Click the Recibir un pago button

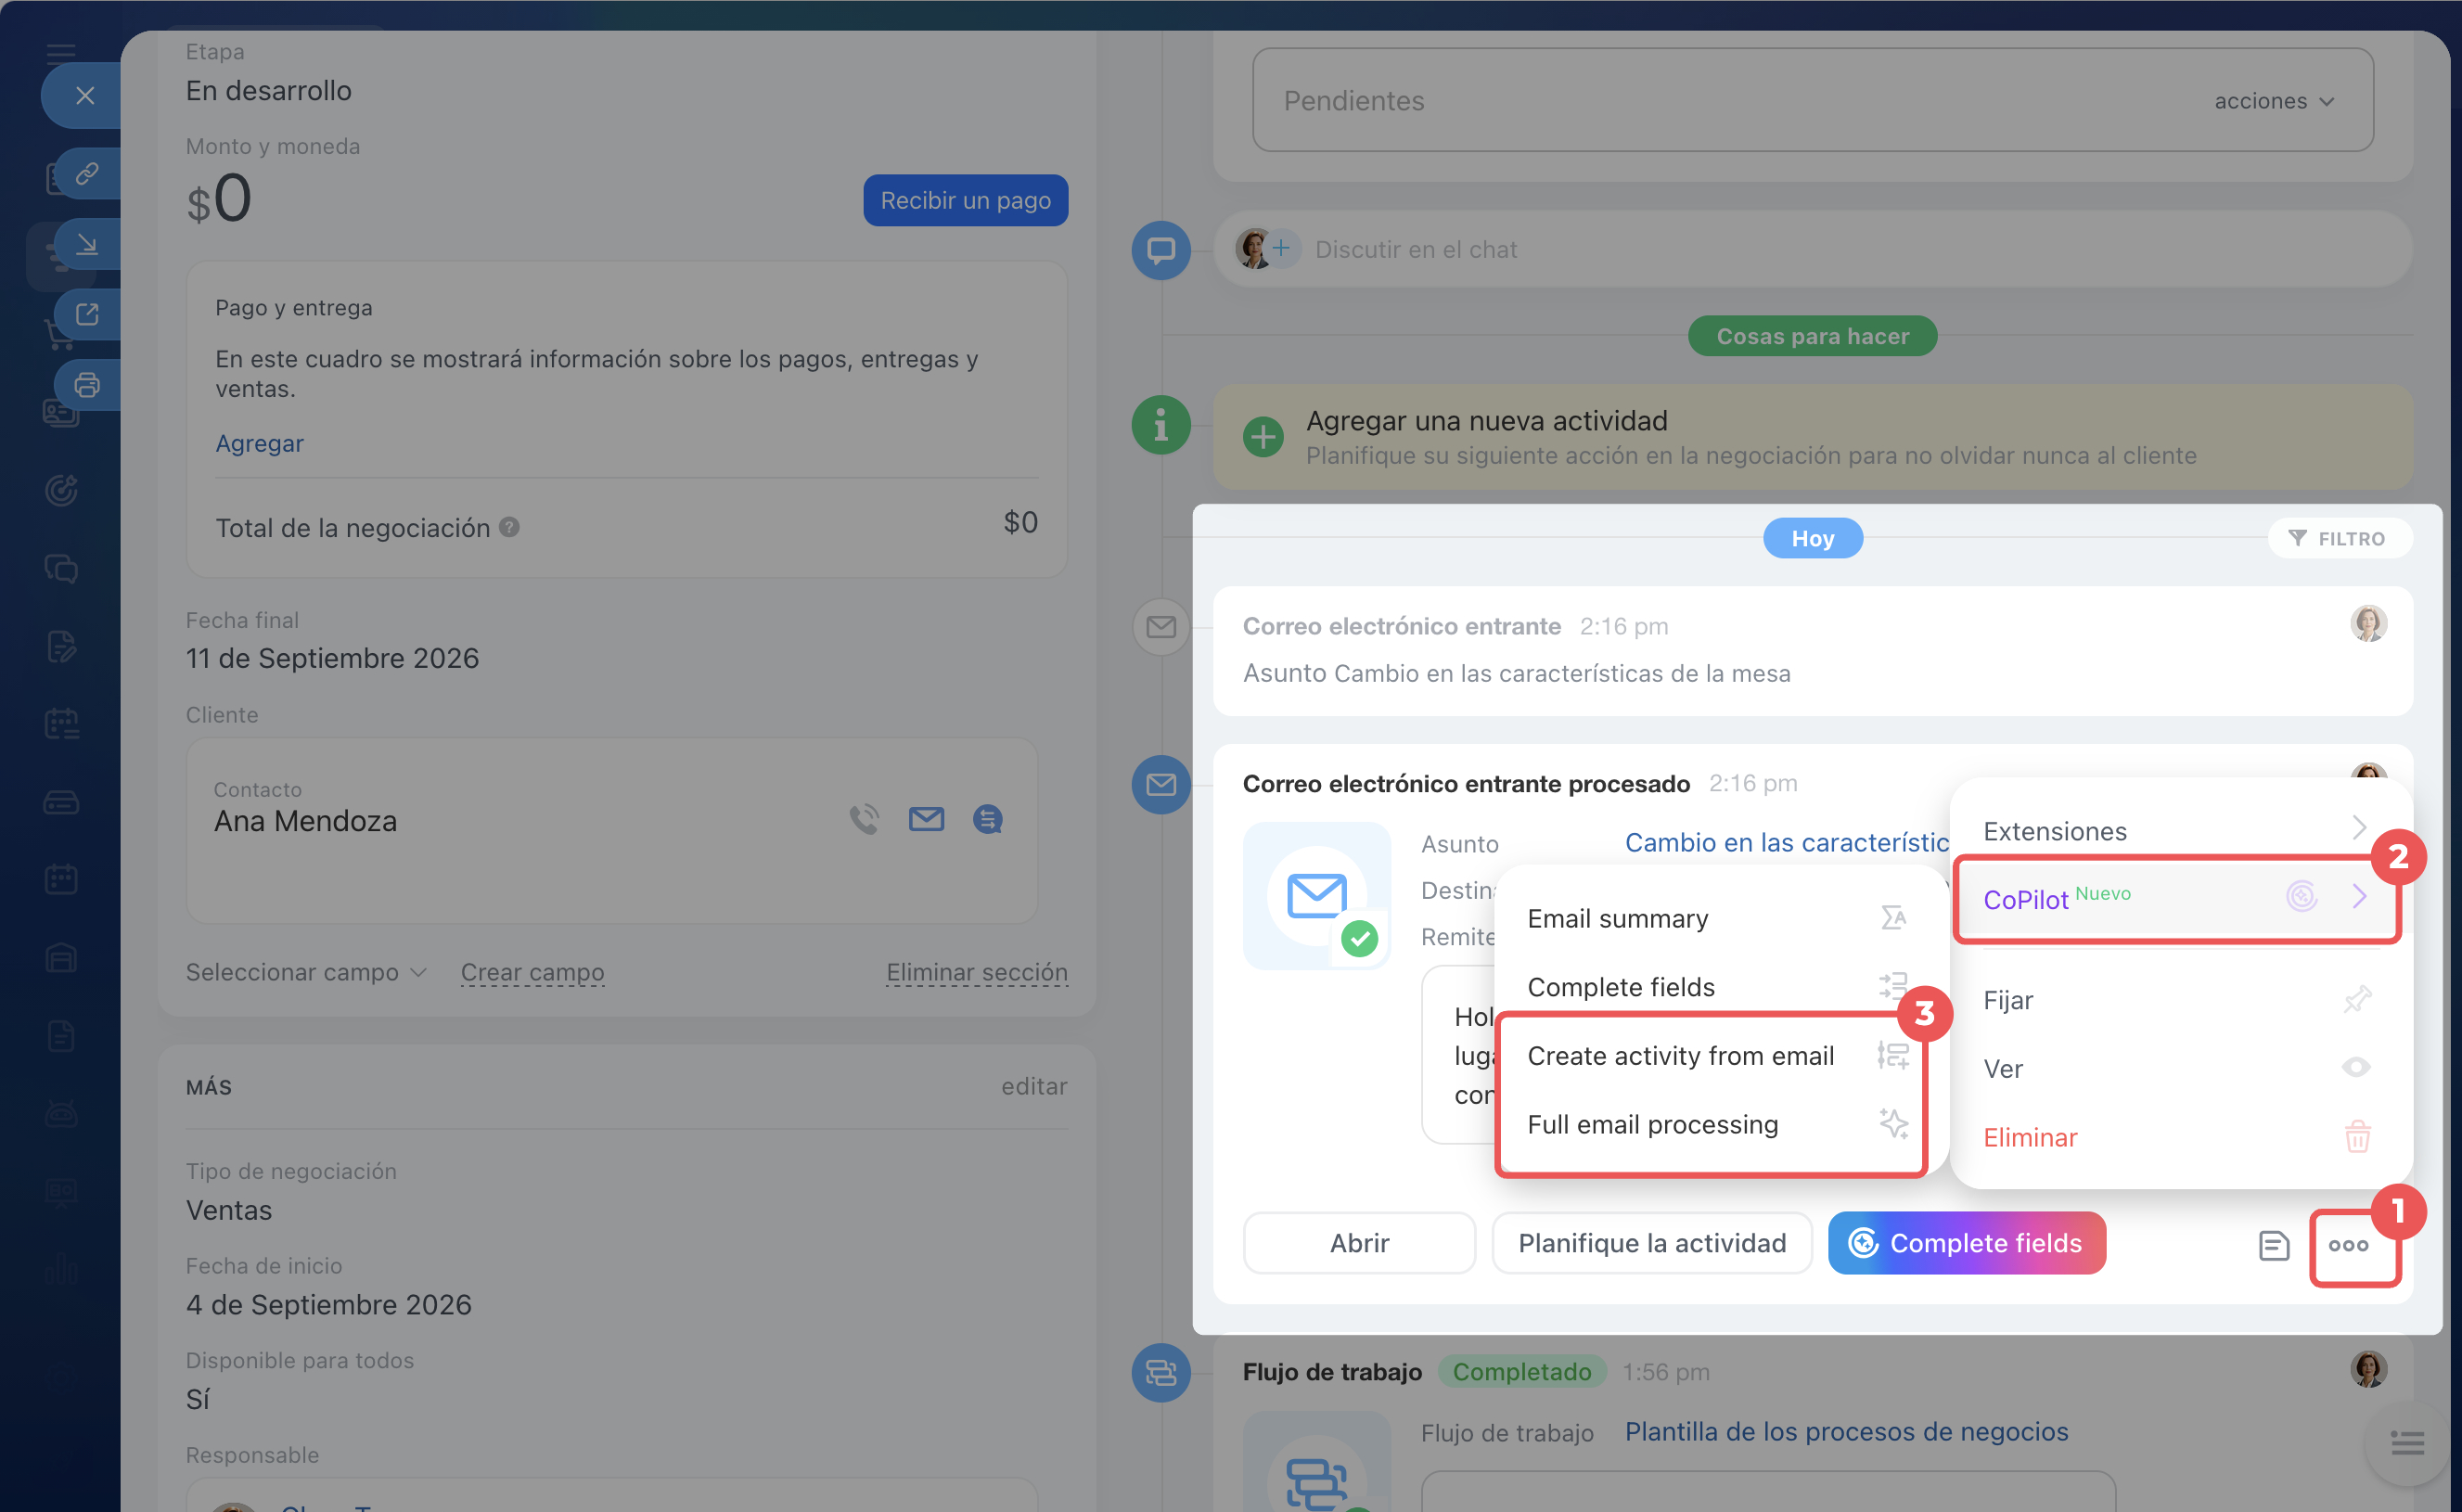[x=965, y=200]
